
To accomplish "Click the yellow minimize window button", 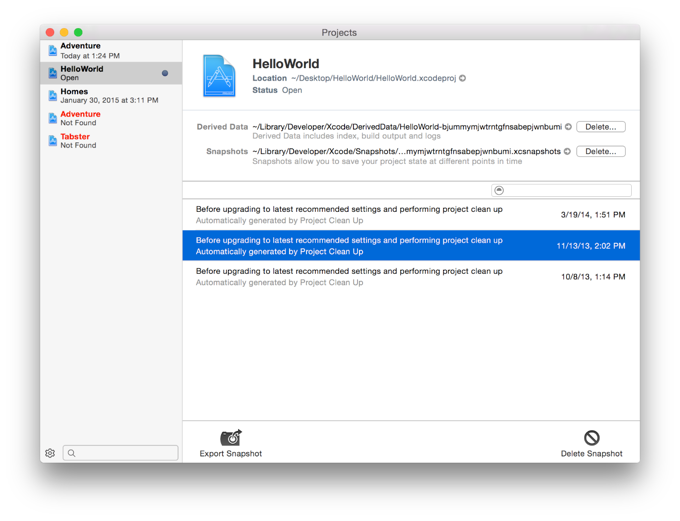I will (x=64, y=32).
